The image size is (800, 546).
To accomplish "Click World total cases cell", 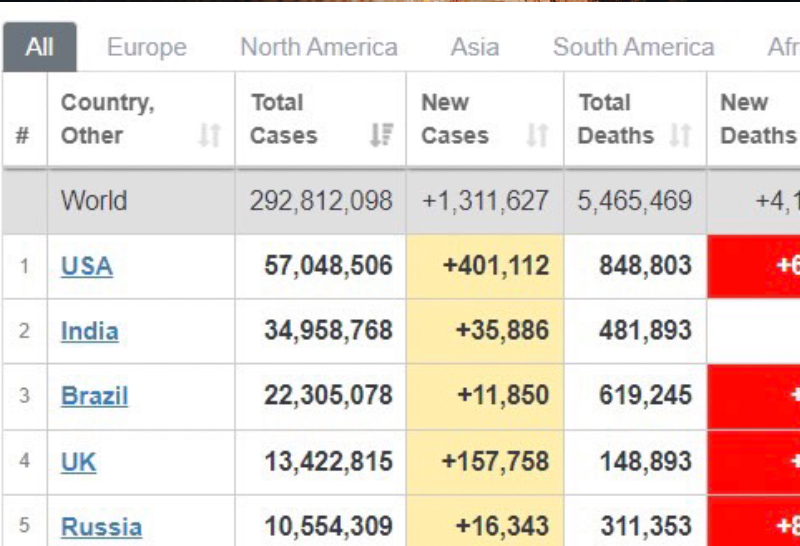I will [x=321, y=201].
